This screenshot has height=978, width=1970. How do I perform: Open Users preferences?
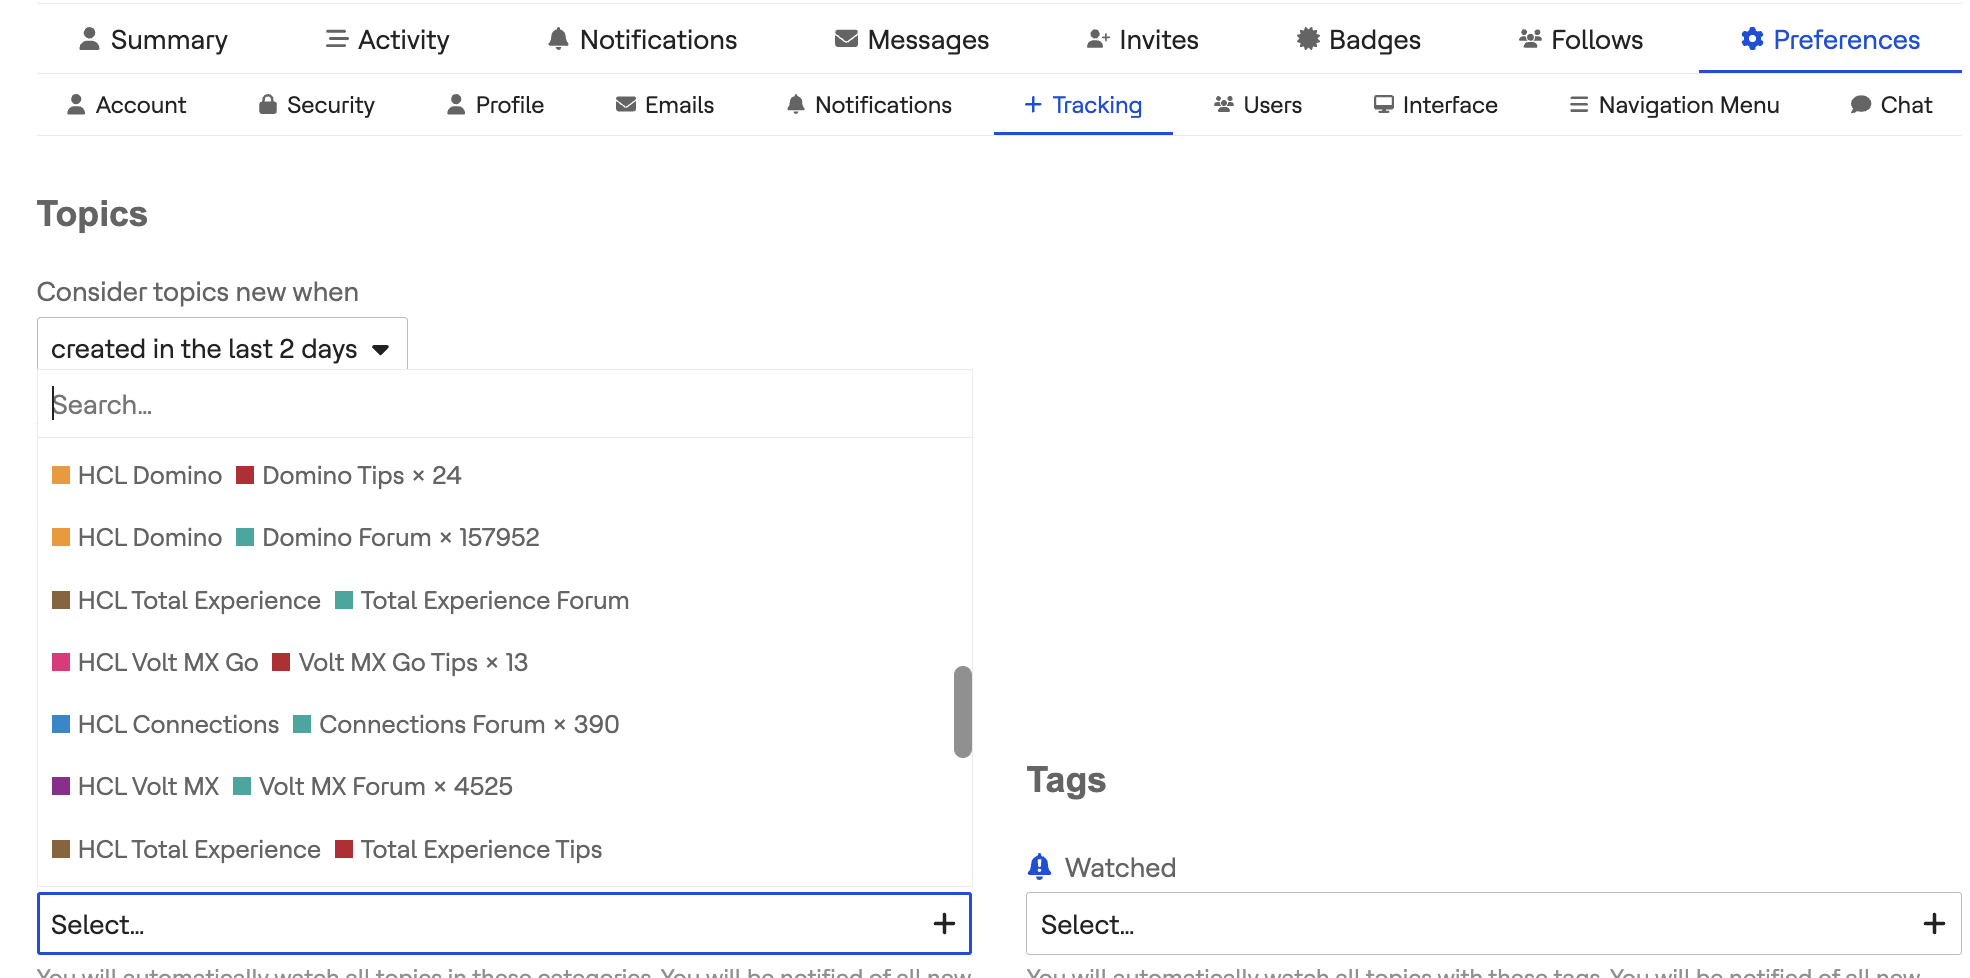click(x=1257, y=105)
